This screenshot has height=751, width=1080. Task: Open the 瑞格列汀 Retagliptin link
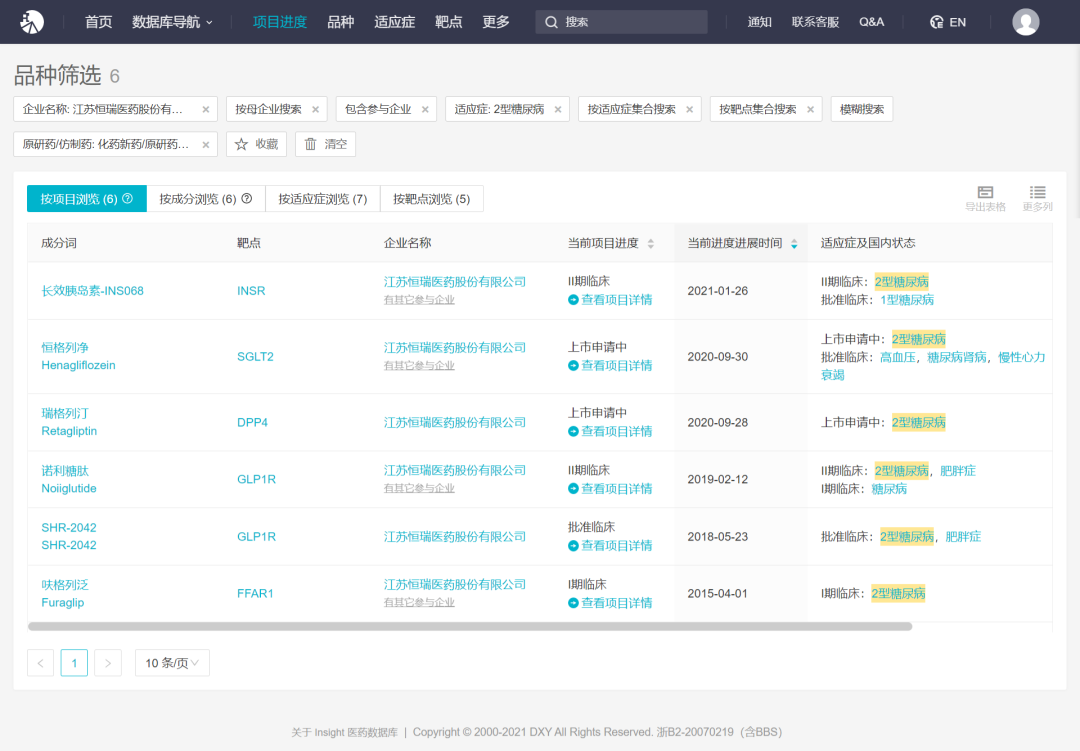(x=69, y=422)
